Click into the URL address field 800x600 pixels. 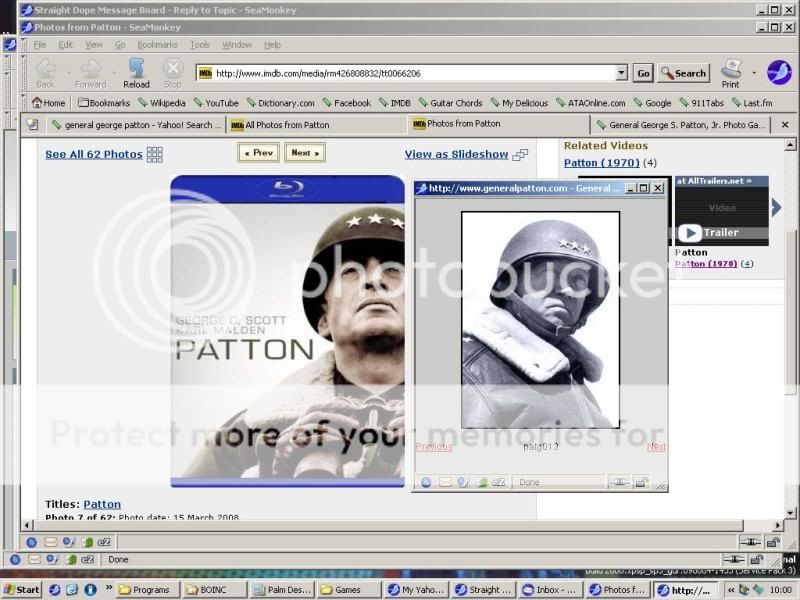point(410,73)
